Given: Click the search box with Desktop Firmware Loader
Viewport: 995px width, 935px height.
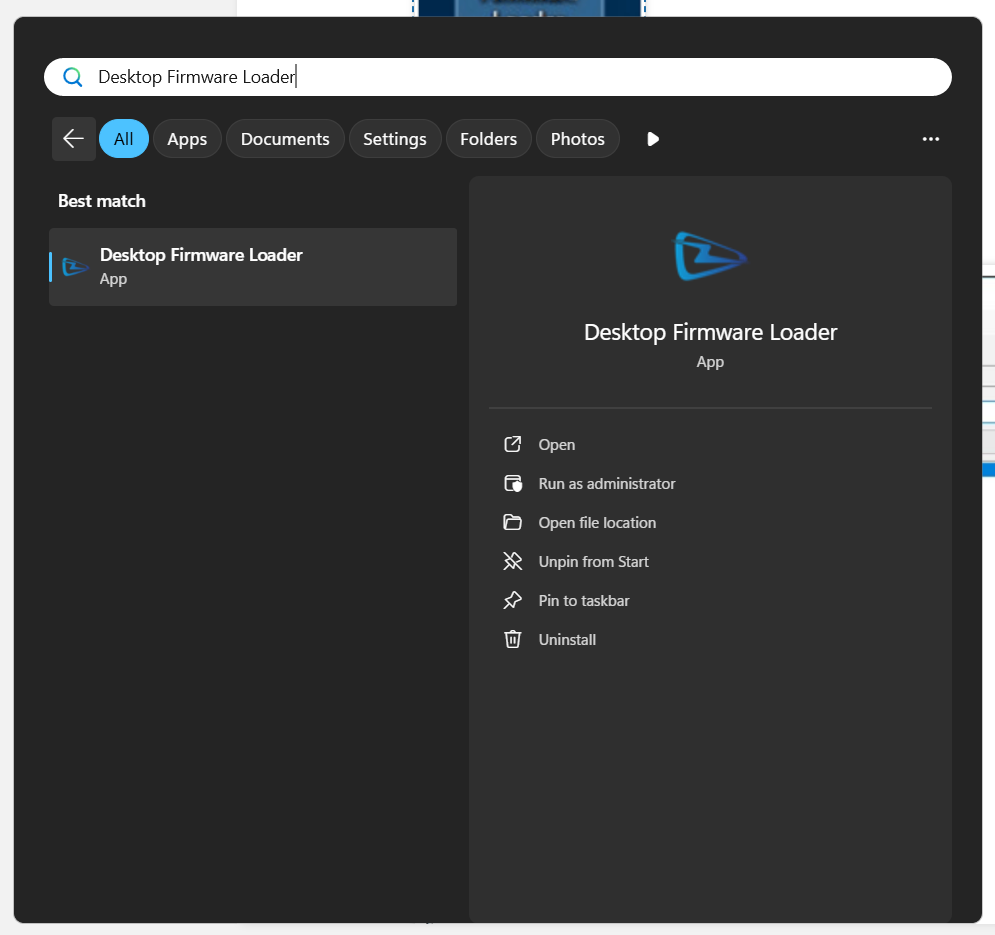Looking at the screenshot, I should 498,77.
